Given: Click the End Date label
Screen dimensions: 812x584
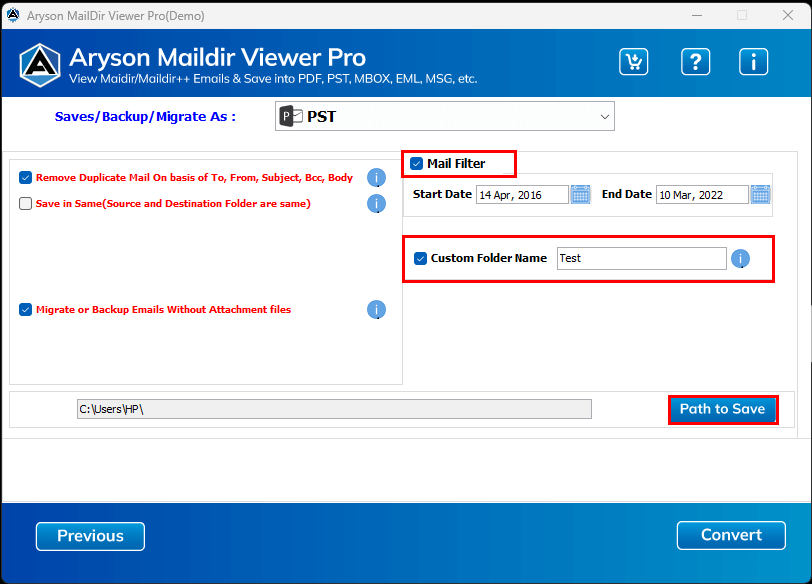Looking at the screenshot, I should [x=627, y=194].
